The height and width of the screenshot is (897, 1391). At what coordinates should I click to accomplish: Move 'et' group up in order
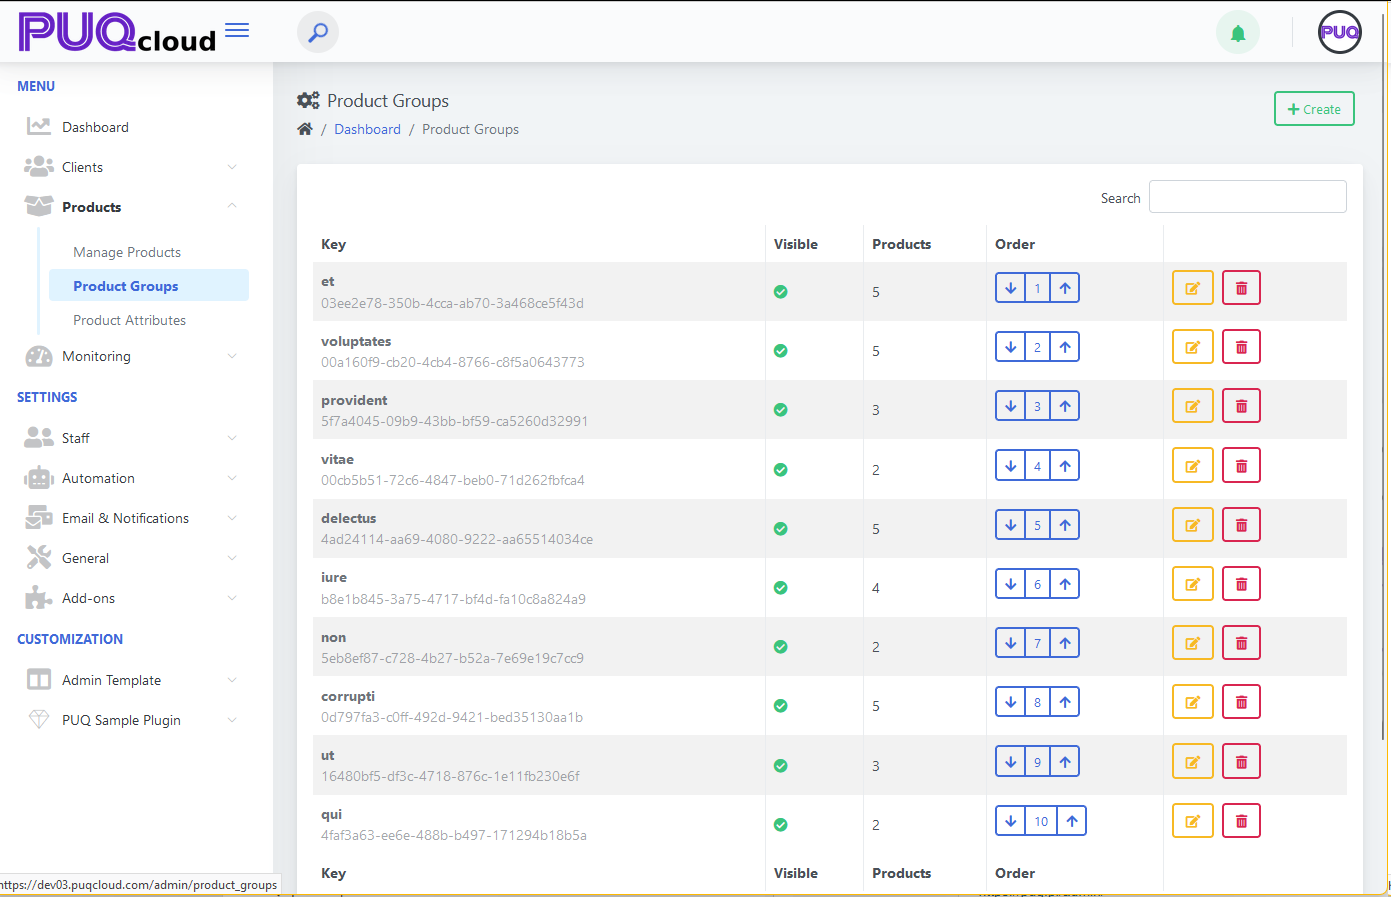point(1065,288)
